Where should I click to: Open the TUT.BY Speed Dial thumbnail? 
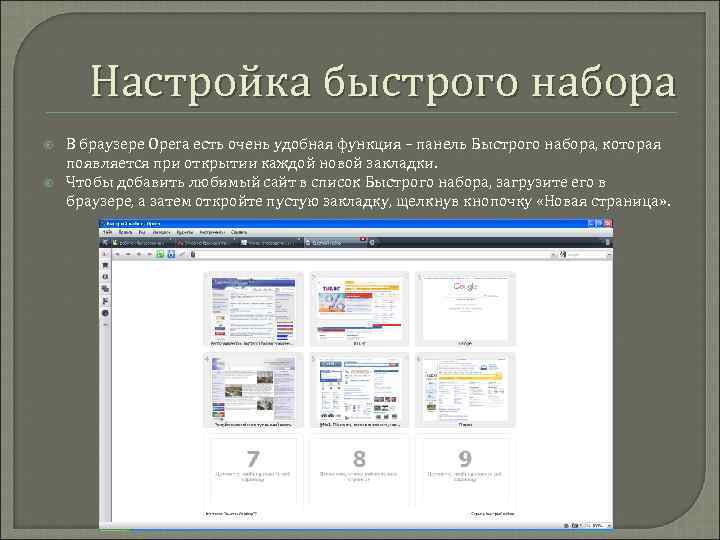[359, 308]
